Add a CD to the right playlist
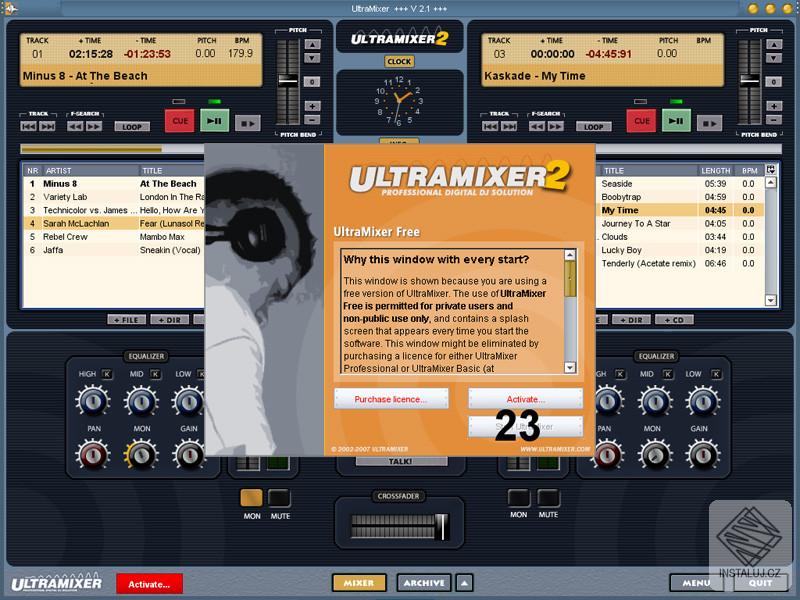 (x=674, y=320)
